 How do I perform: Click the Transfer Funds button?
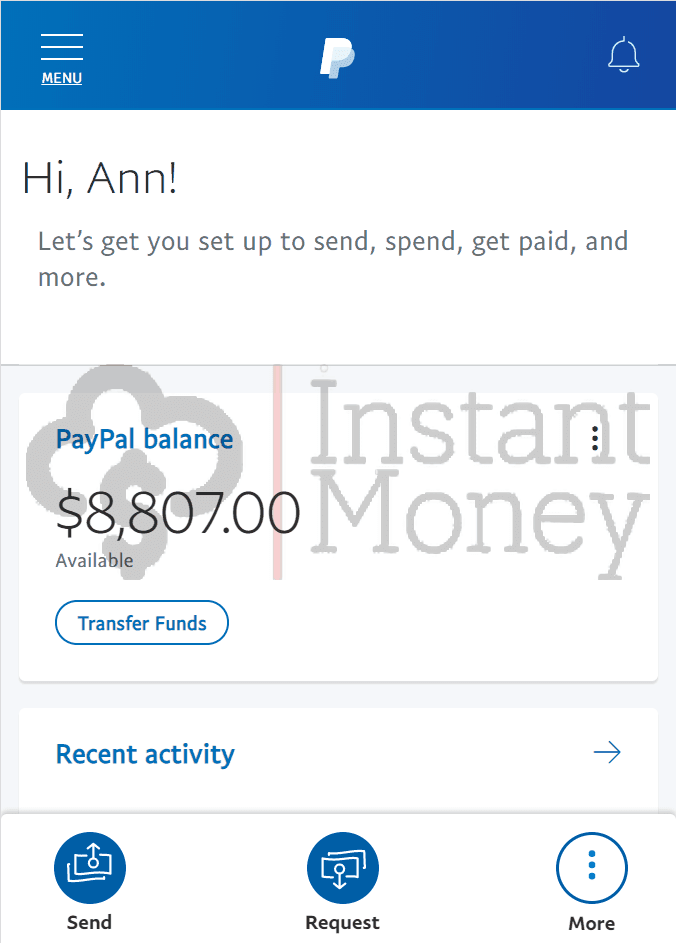pyautogui.click(x=142, y=622)
